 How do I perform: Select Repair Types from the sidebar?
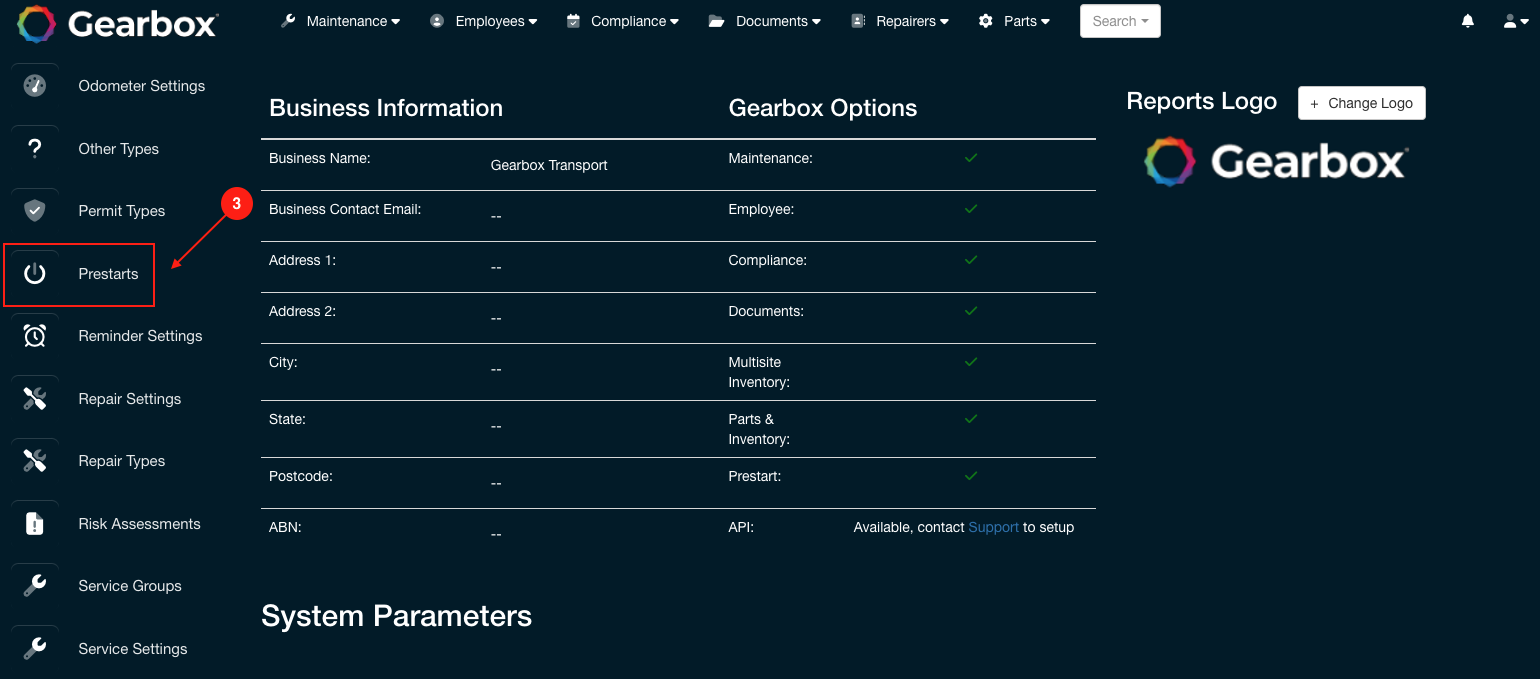122,461
